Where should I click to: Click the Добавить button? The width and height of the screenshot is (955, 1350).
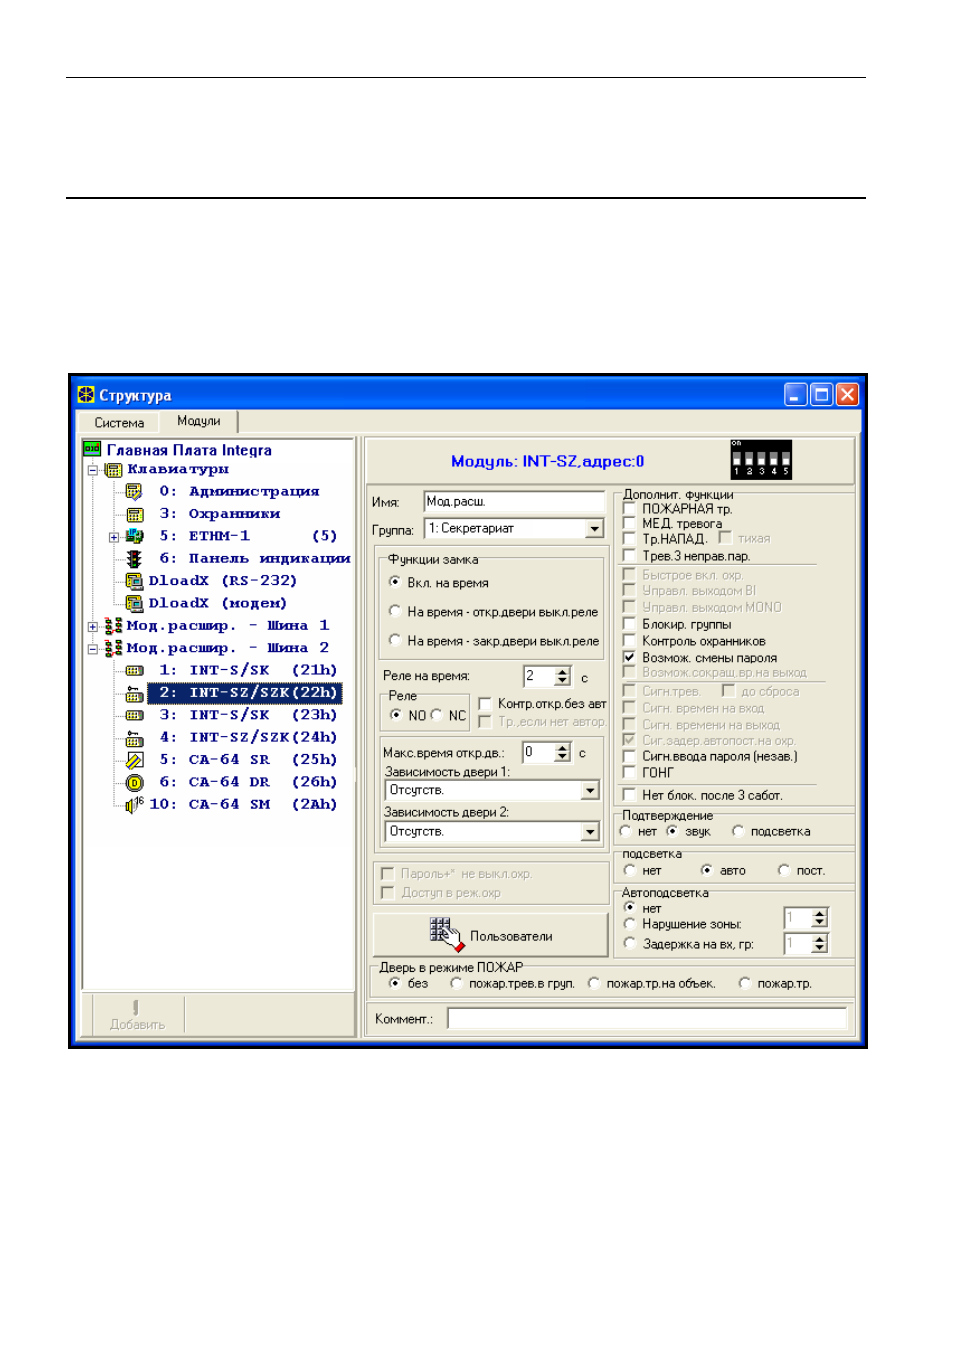tap(137, 1014)
